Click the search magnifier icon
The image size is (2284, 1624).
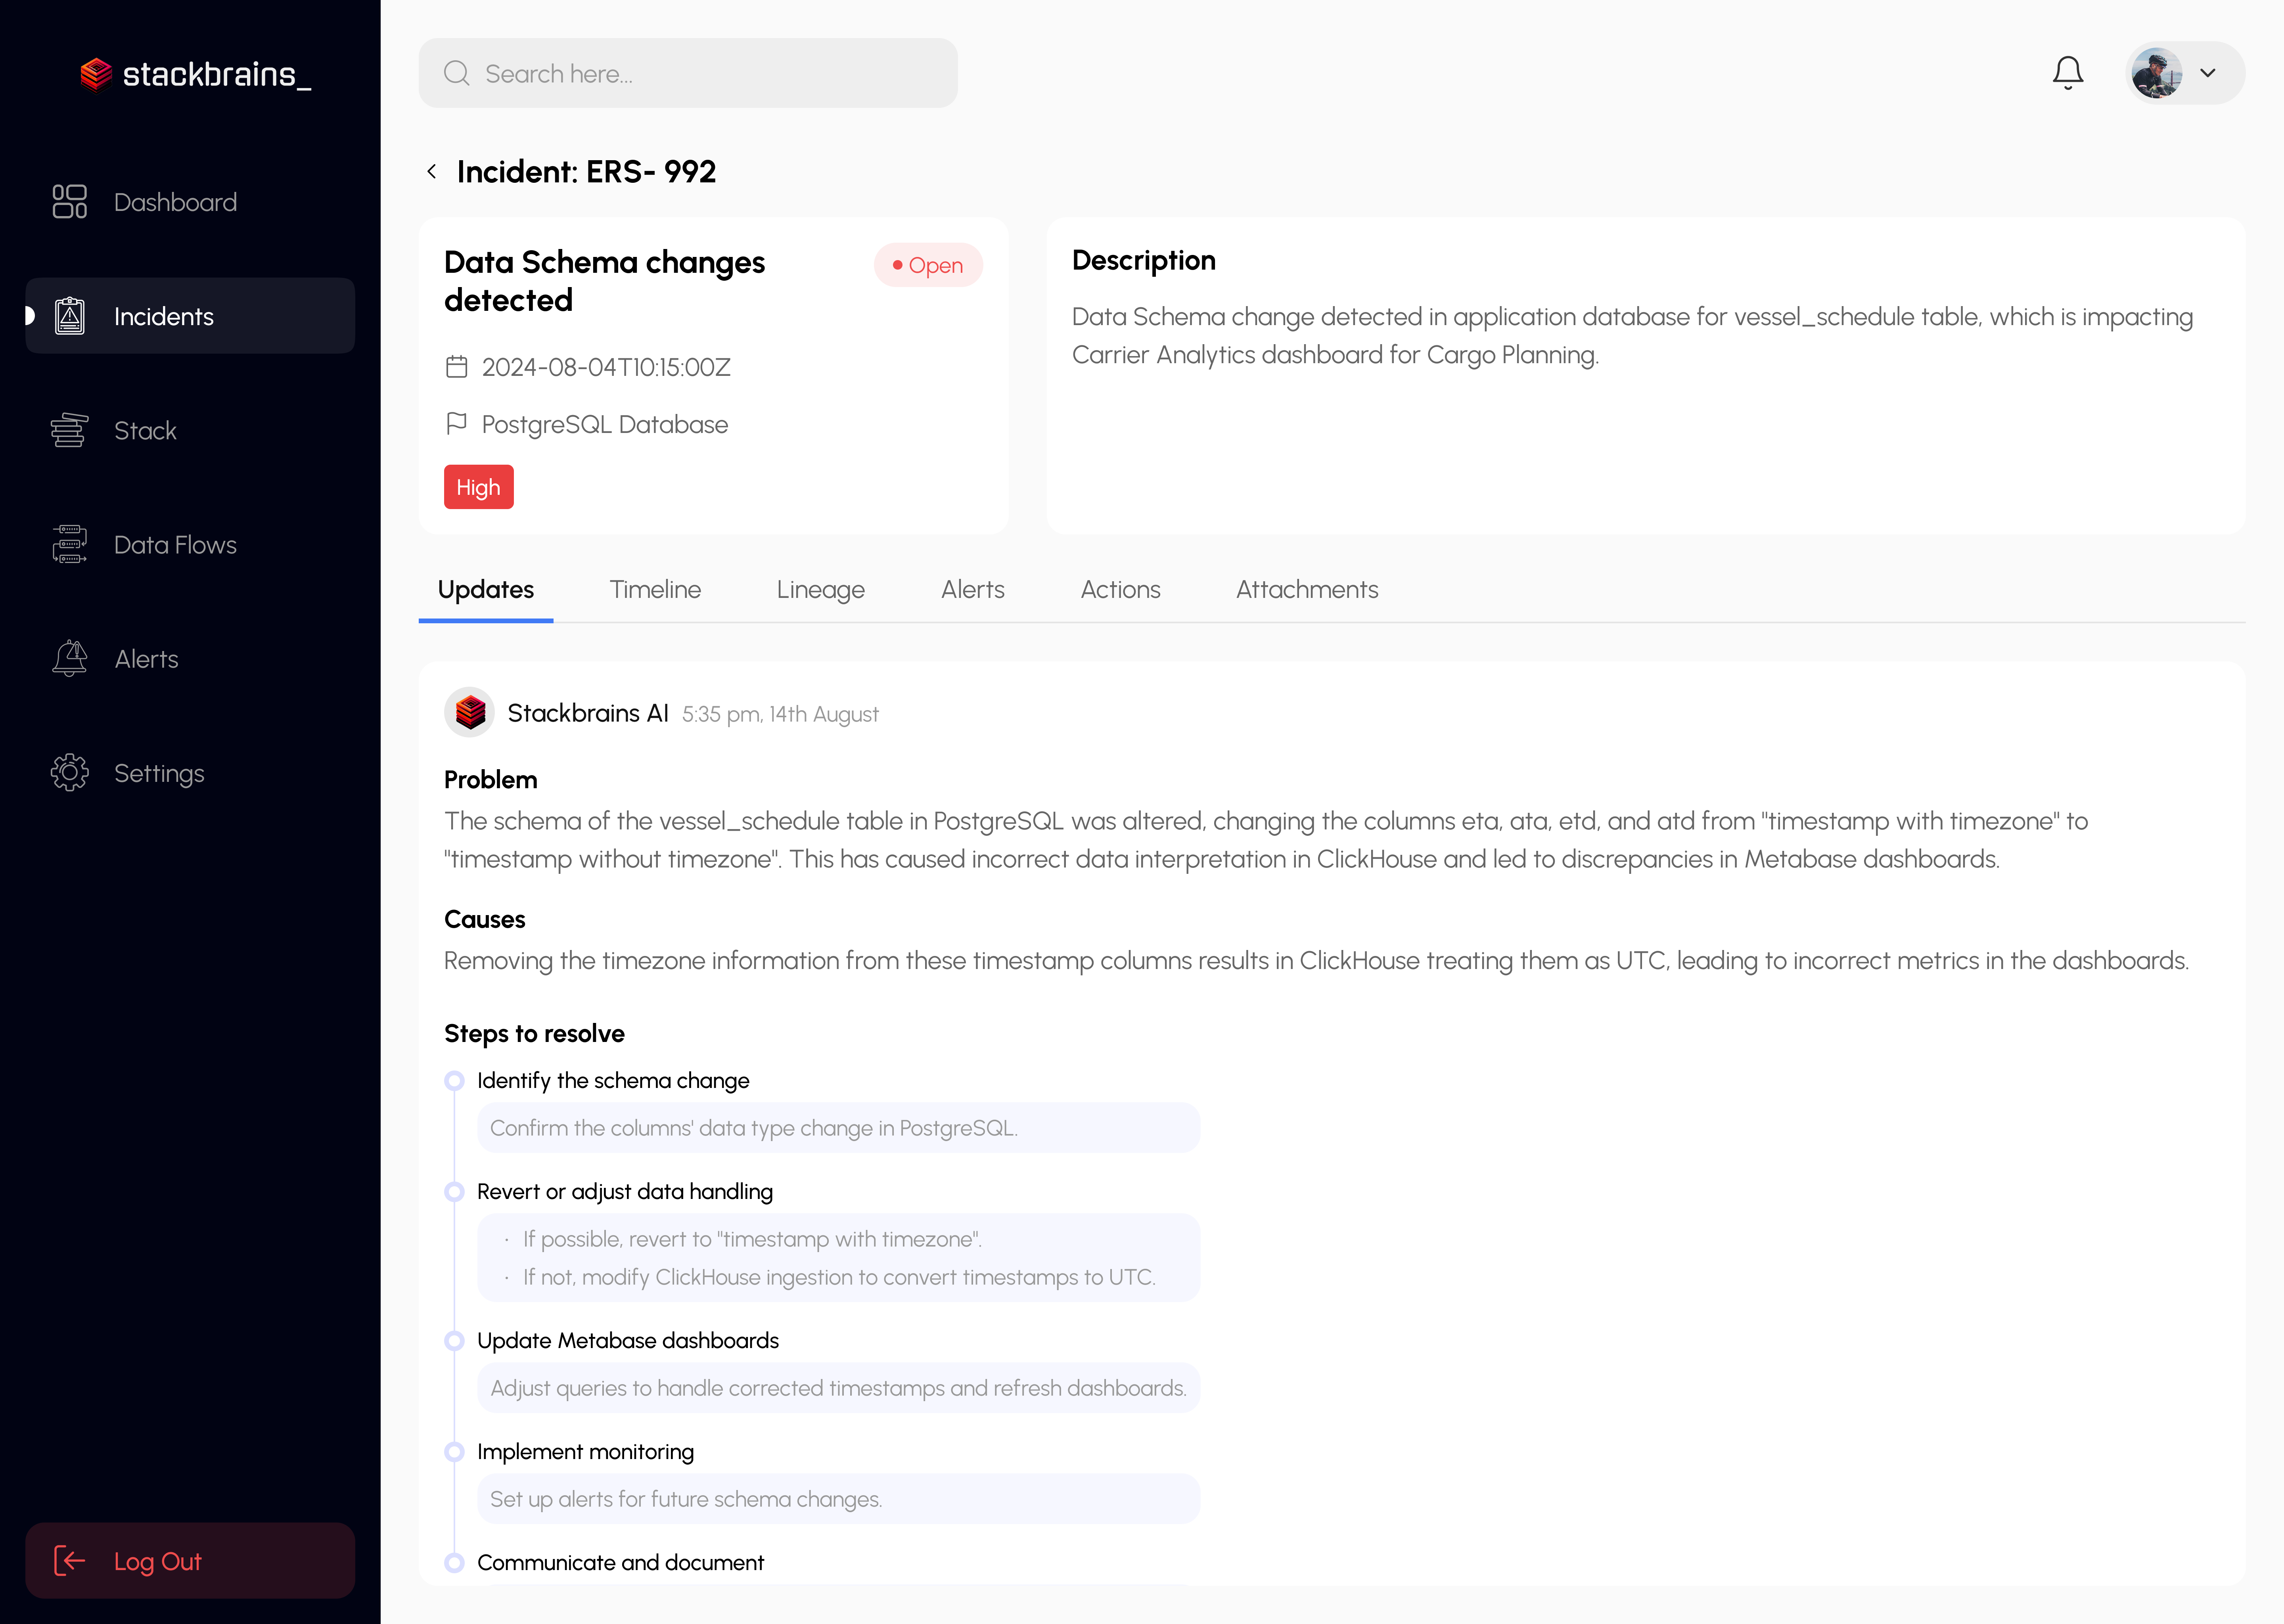(457, 72)
